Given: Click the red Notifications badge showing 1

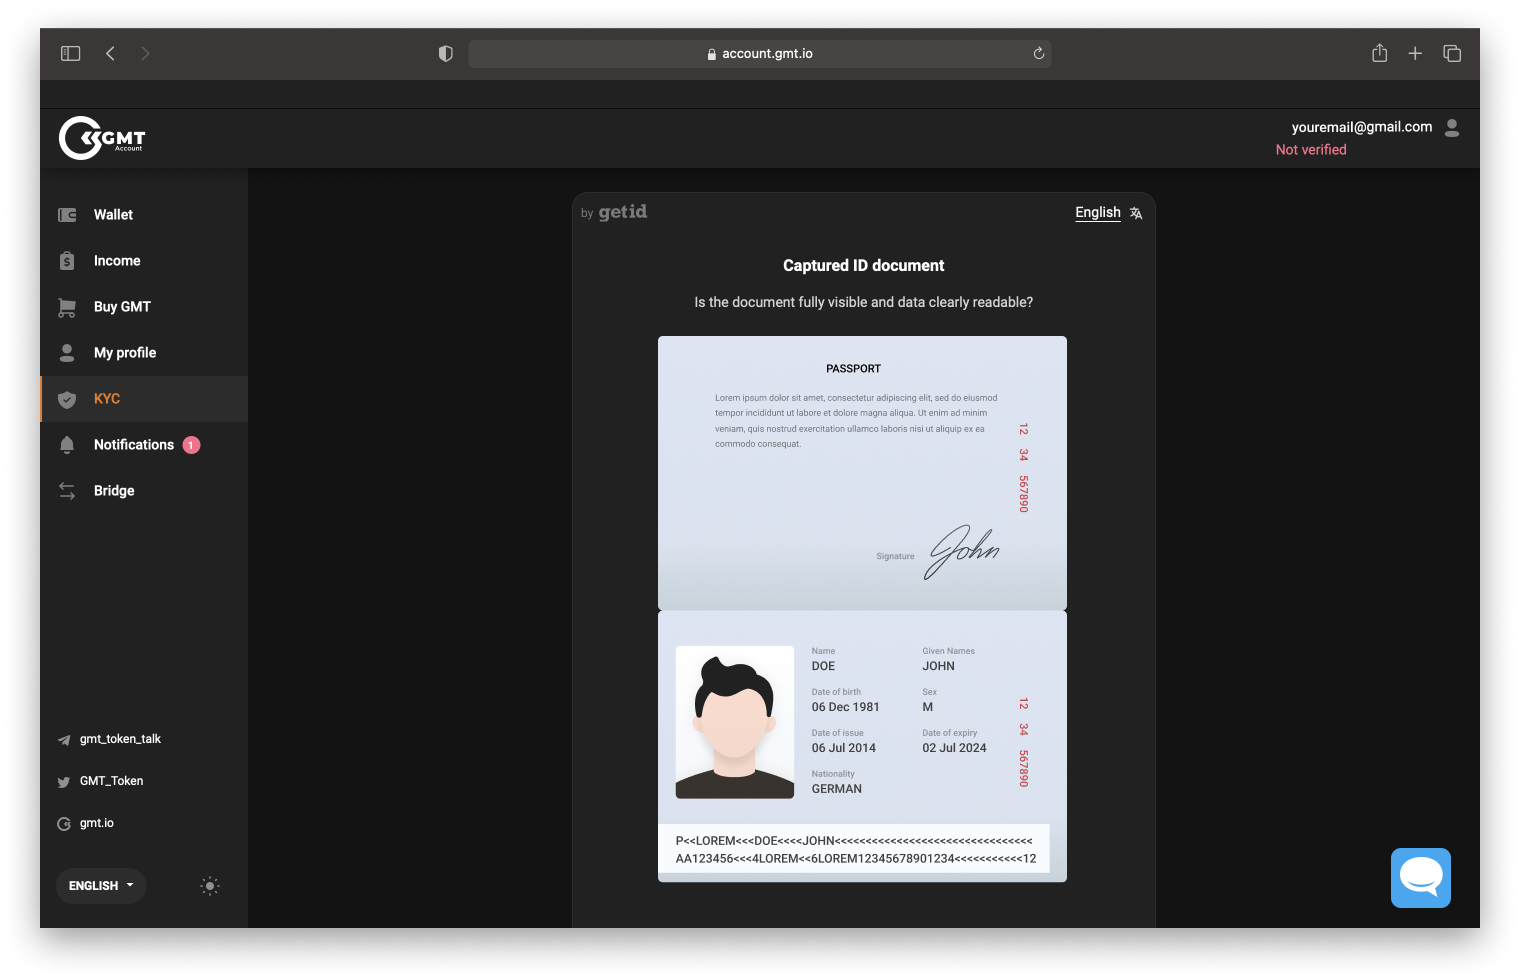Looking at the screenshot, I should point(191,445).
